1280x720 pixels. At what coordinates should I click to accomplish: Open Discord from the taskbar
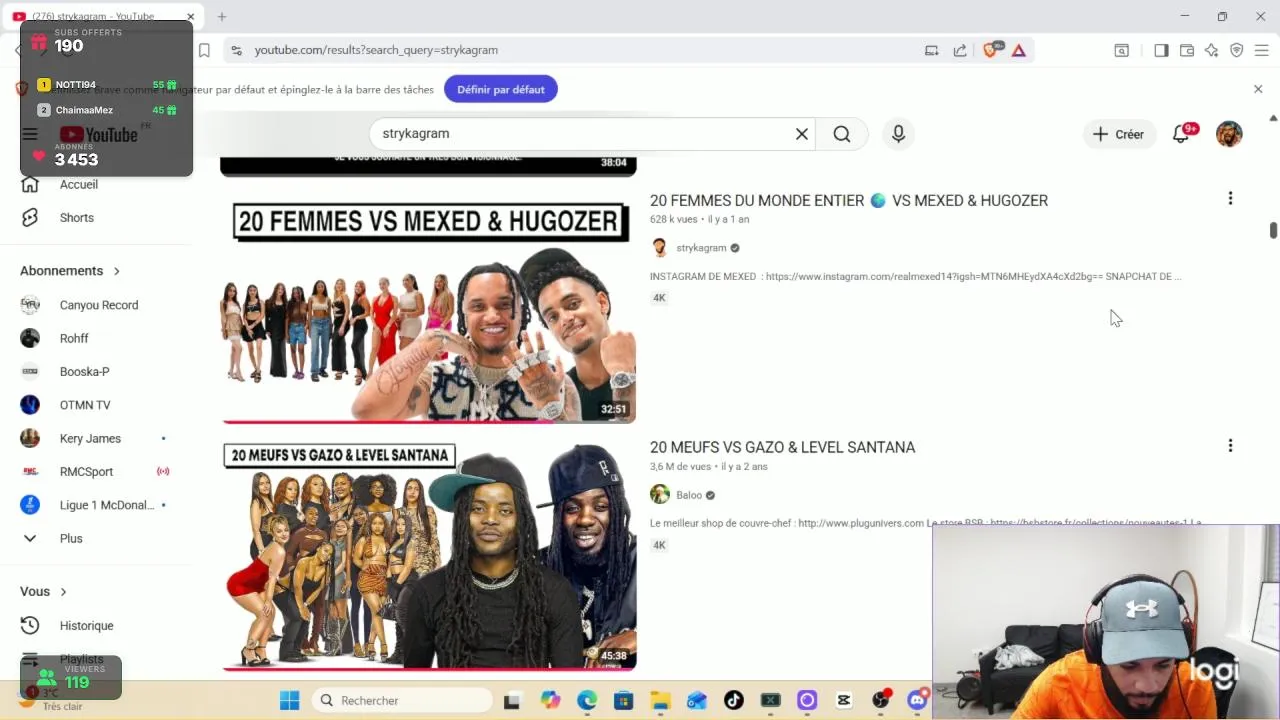click(917, 700)
